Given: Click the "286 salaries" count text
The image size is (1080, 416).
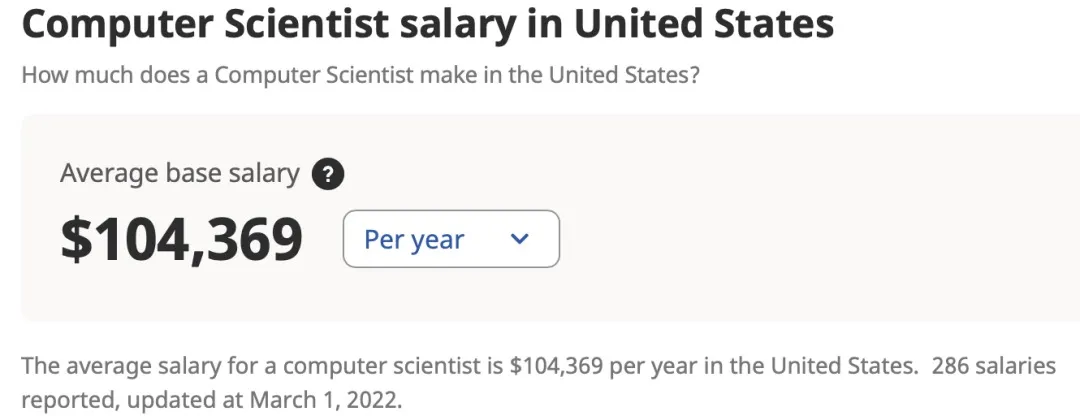Looking at the screenshot, I should (x=993, y=366).
